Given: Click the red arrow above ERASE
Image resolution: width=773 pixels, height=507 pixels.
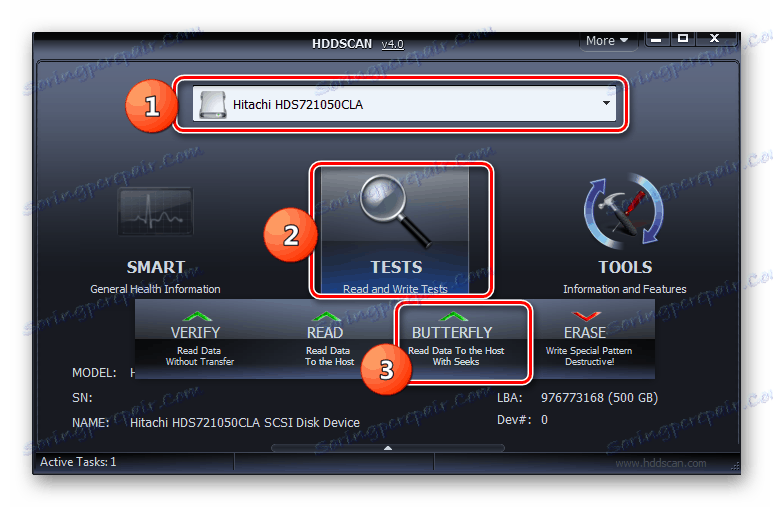Looking at the screenshot, I should click(586, 317).
